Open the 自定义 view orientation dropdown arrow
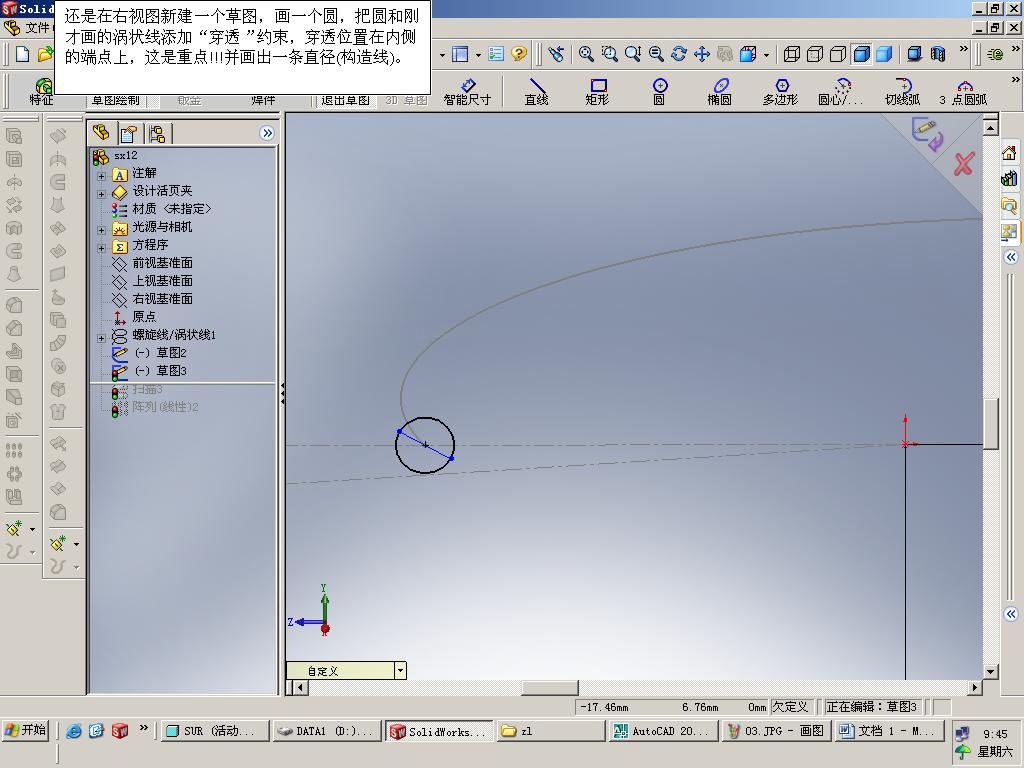This screenshot has height=768, width=1024. (x=400, y=671)
